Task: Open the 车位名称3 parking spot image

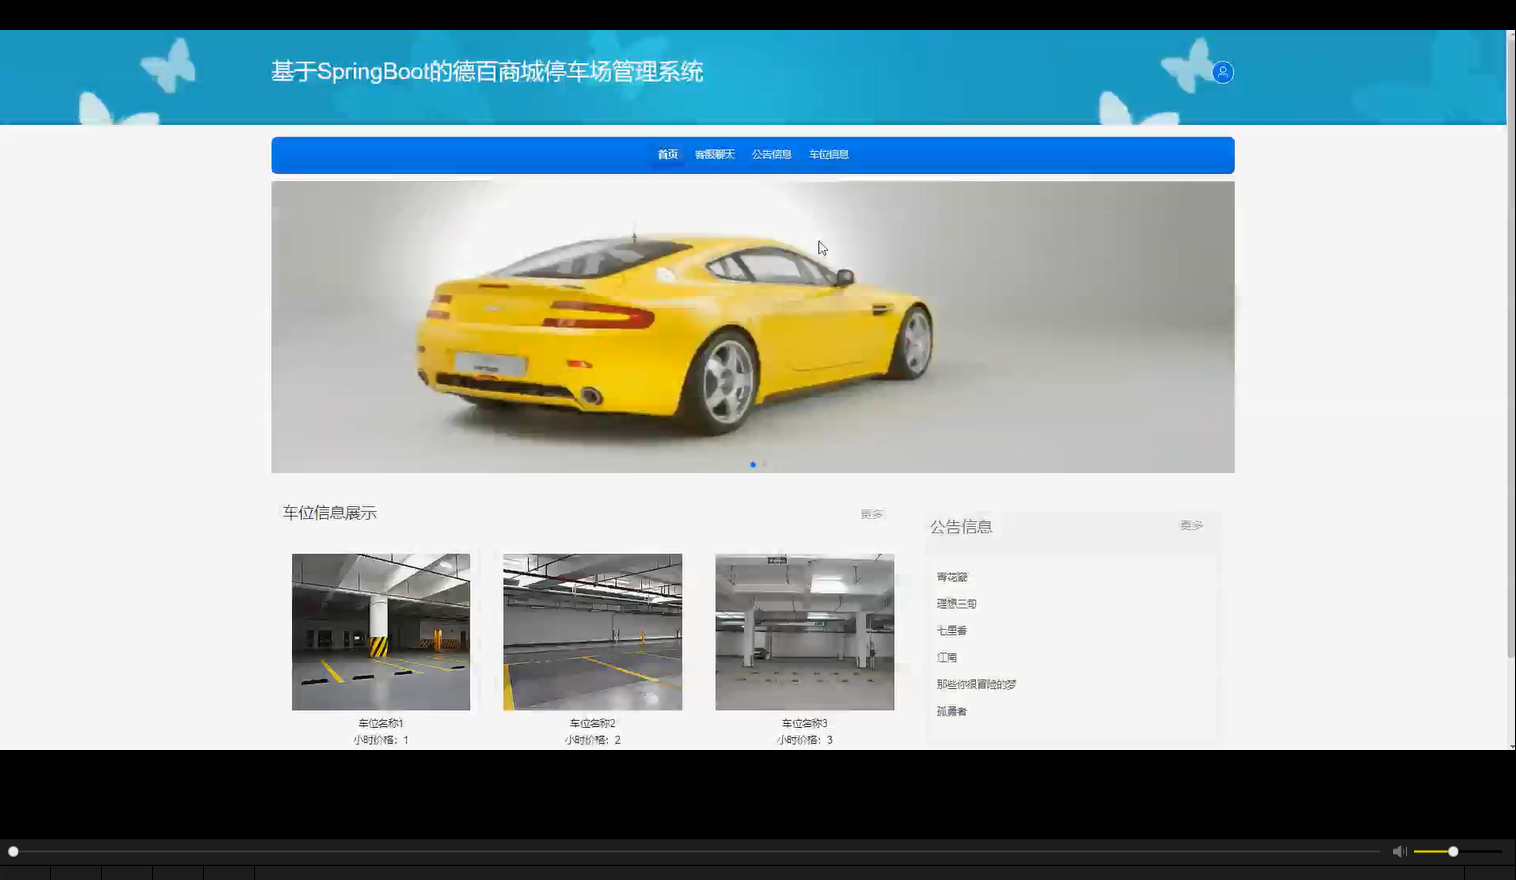Action: (804, 631)
